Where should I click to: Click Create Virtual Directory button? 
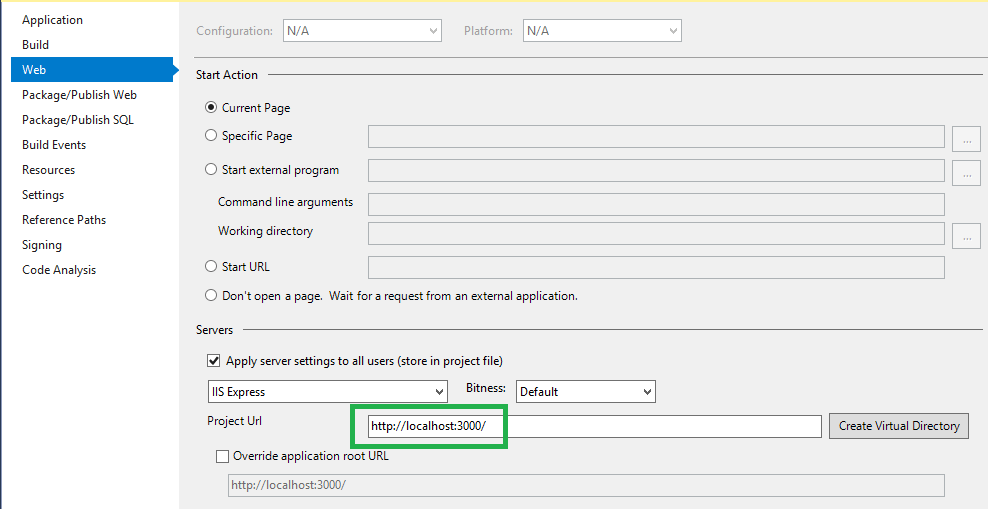(899, 426)
